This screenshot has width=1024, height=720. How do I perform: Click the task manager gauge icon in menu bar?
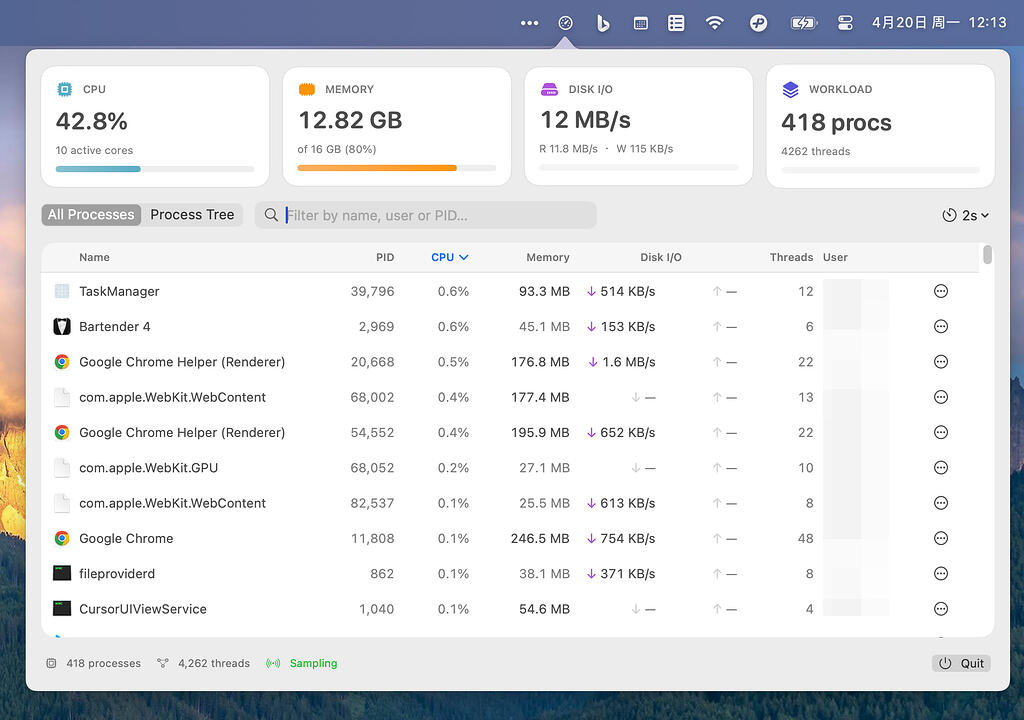pos(566,23)
